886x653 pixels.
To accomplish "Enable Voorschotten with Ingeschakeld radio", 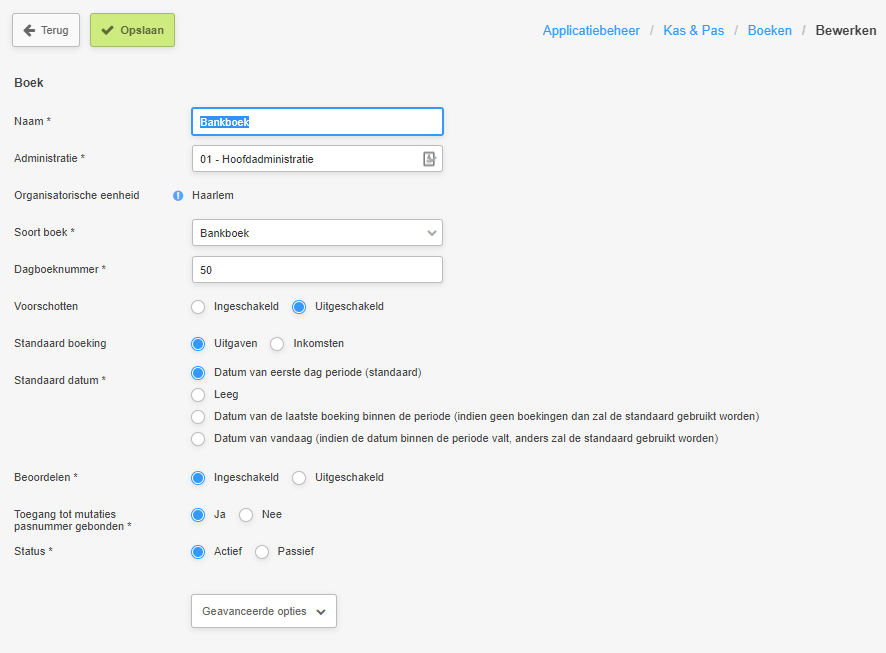I will pos(198,307).
